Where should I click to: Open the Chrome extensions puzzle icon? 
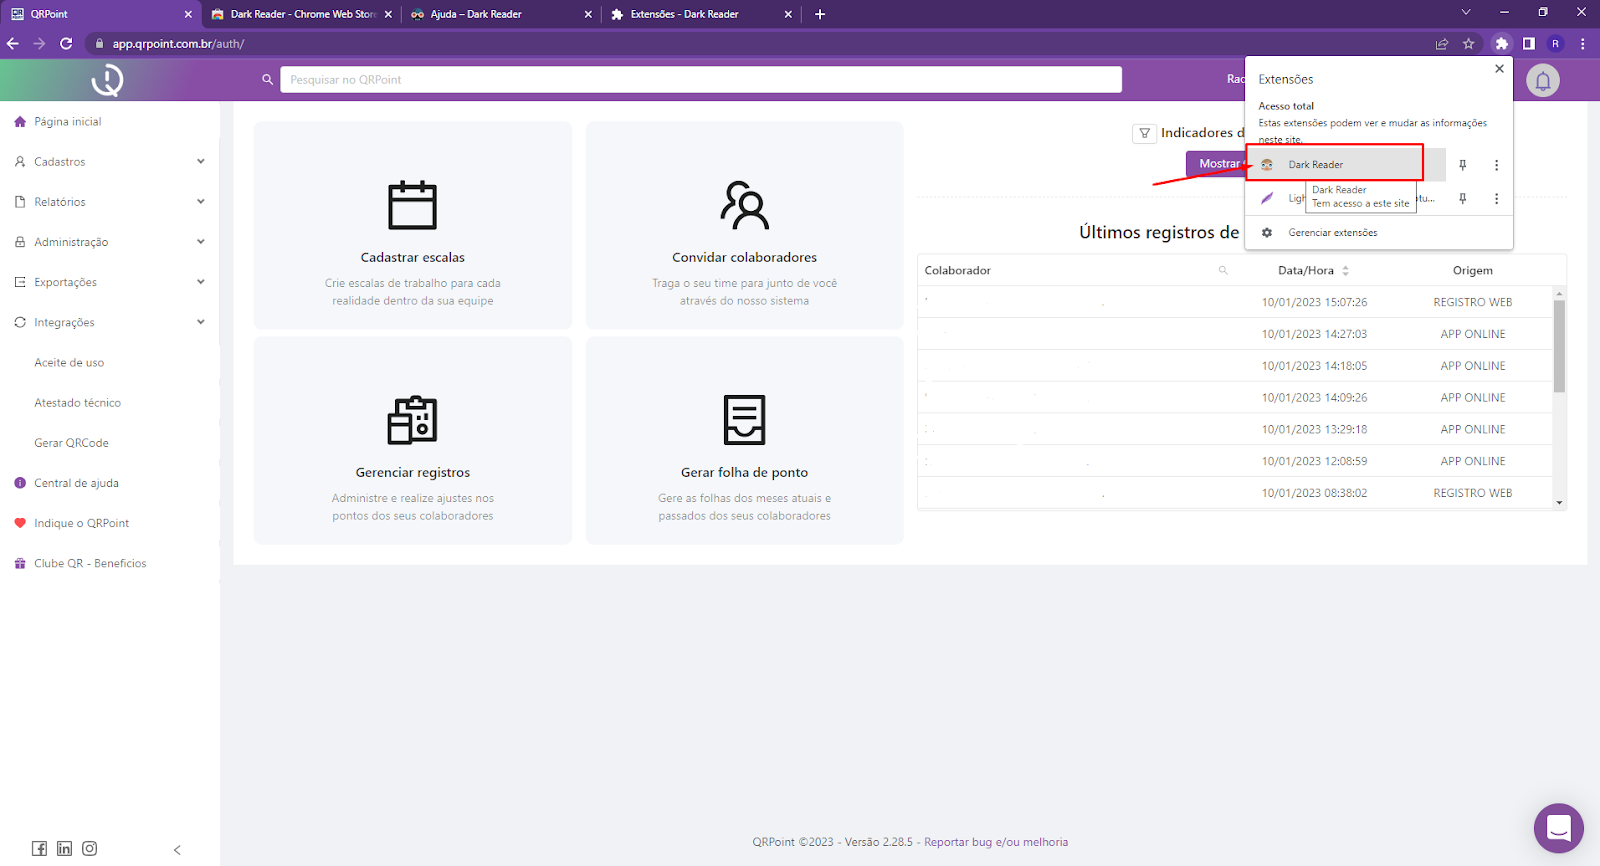coord(1501,44)
